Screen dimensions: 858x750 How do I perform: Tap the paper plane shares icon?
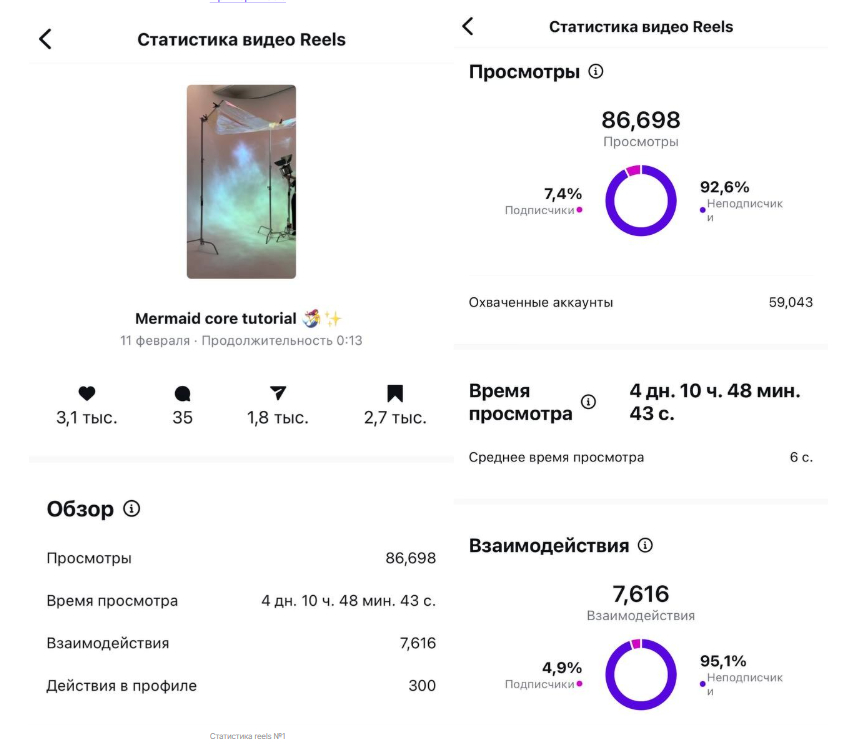coord(278,394)
